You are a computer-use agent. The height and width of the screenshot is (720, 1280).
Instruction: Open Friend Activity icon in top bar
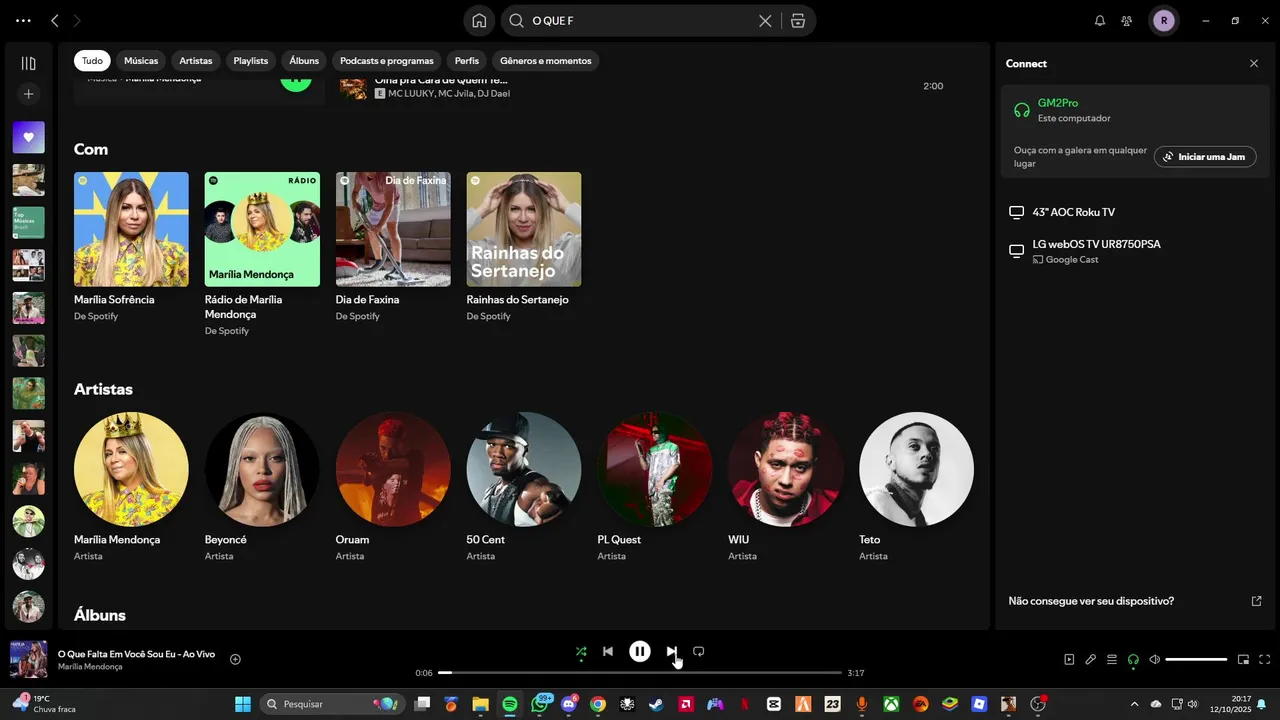1127,21
